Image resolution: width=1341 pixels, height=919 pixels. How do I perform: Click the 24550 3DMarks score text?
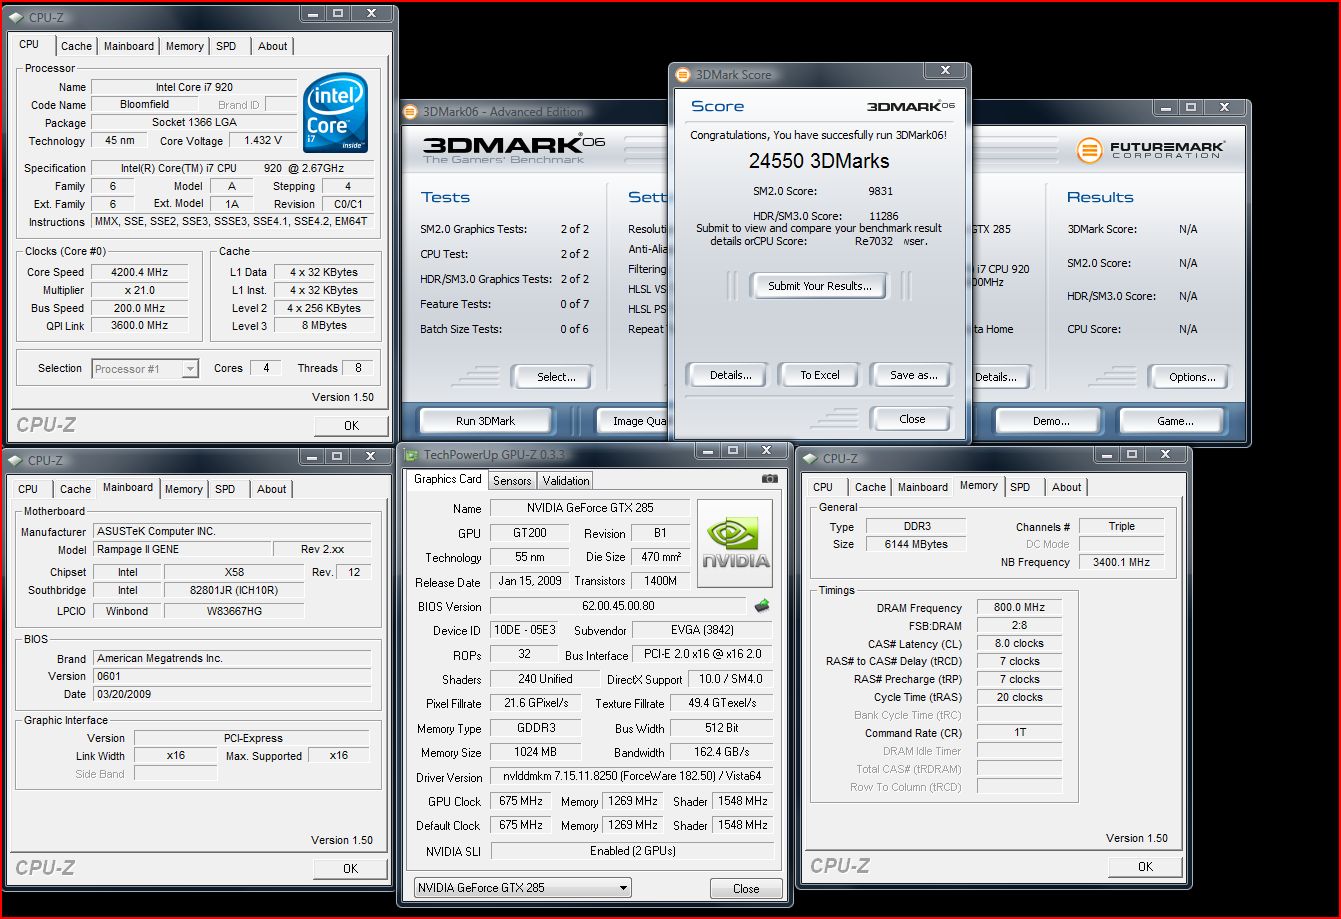pyautogui.click(x=819, y=161)
